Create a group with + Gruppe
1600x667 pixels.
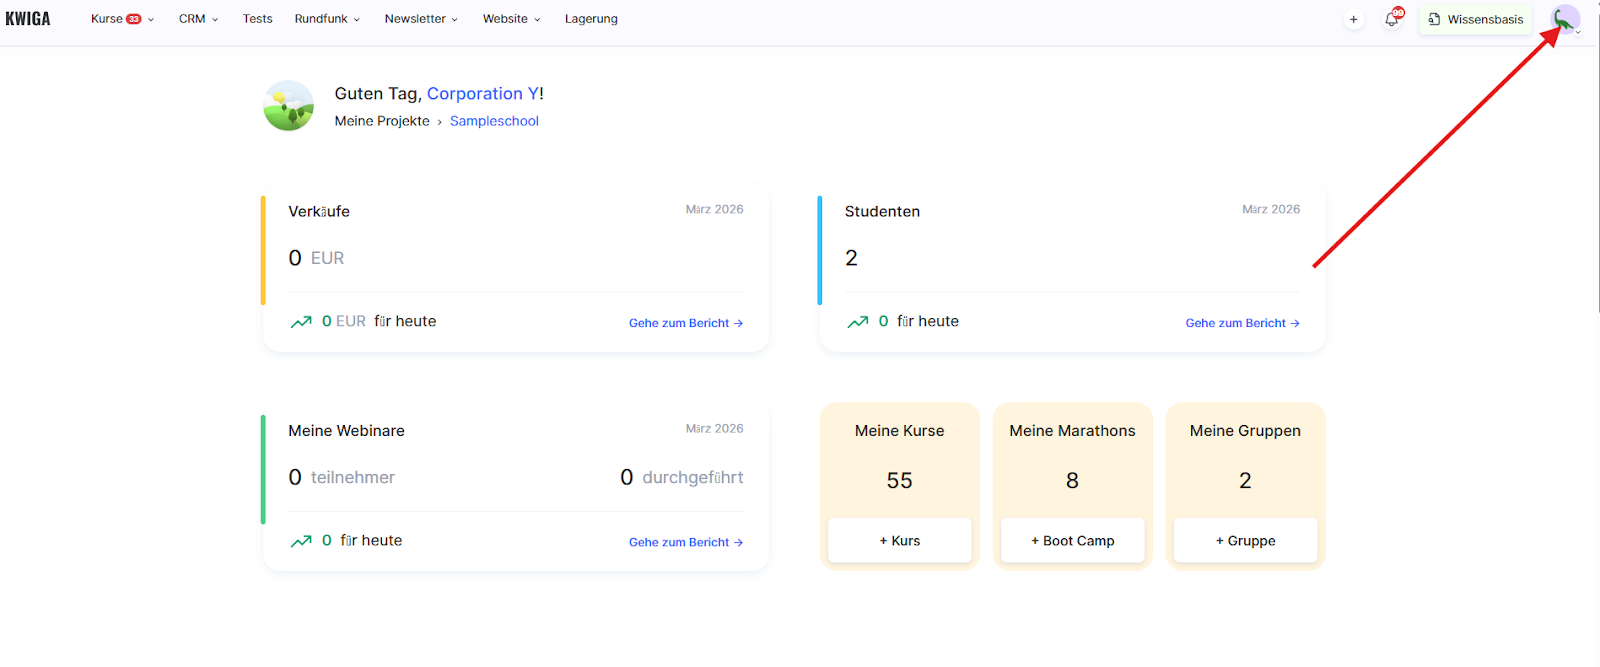click(x=1245, y=541)
